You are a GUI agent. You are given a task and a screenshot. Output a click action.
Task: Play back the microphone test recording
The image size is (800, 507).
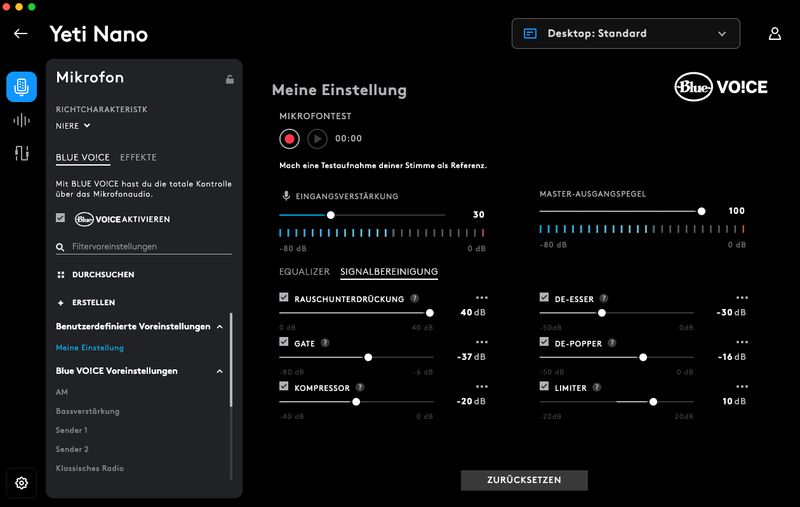[317, 139]
